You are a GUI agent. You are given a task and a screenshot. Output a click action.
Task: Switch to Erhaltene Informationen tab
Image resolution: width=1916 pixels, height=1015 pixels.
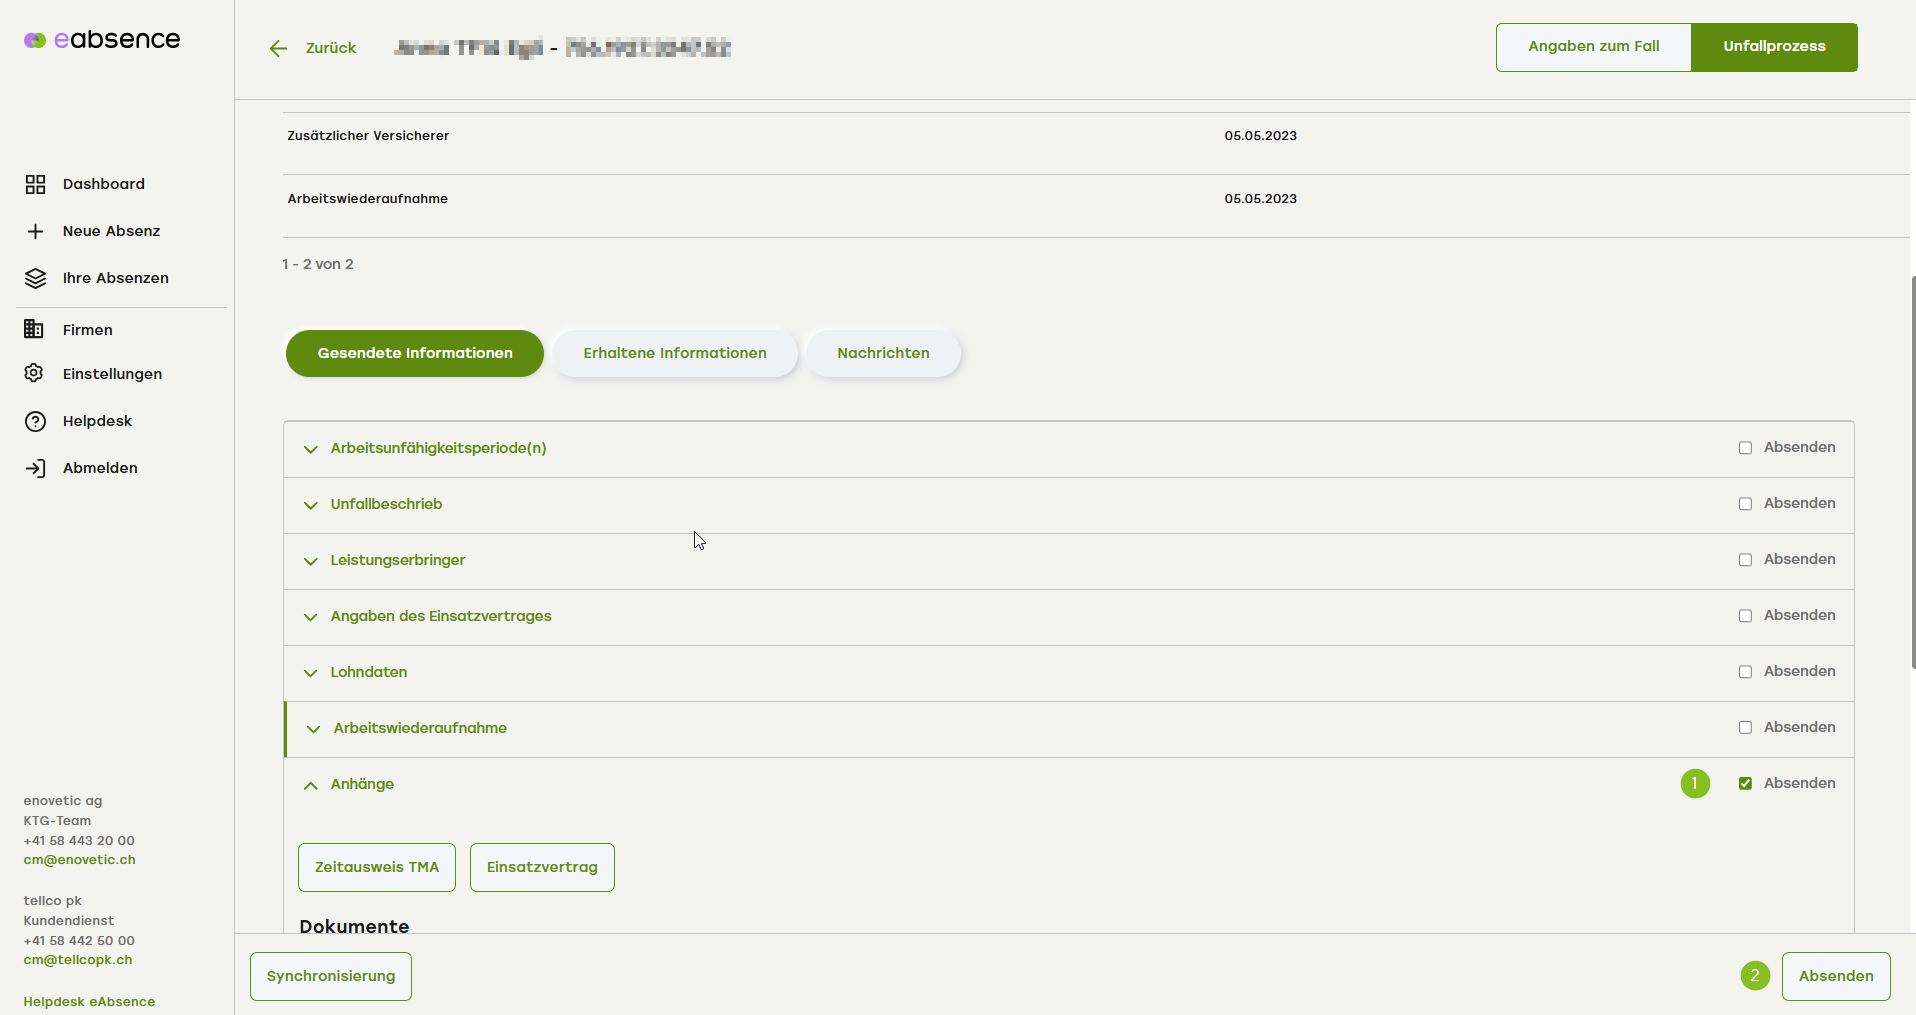(x=675, y=353)
